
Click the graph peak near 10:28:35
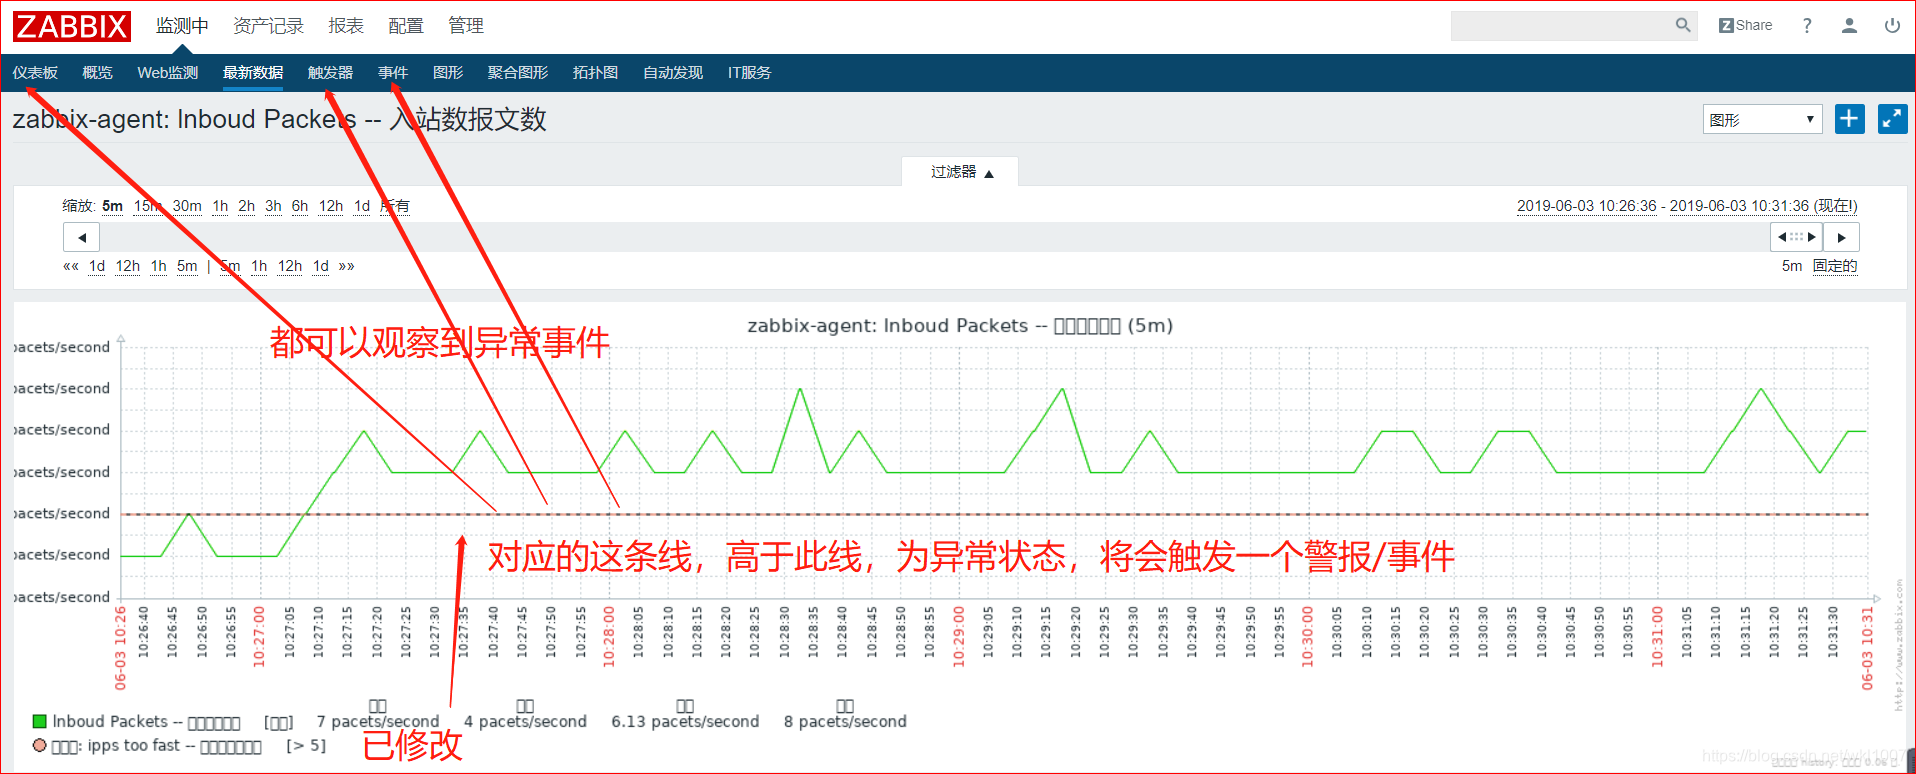click(x=800, y=388)
